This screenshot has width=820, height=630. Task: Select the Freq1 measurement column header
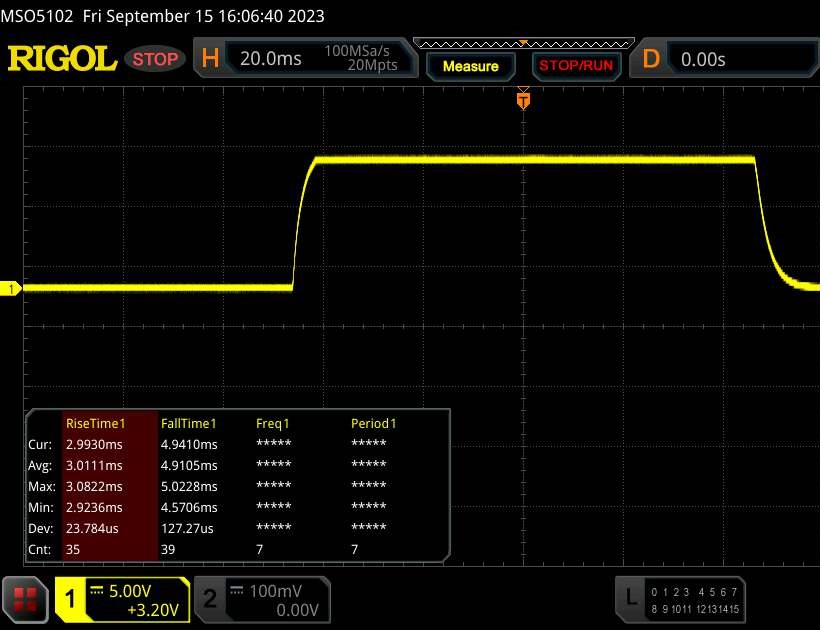(x=272, y=423)
